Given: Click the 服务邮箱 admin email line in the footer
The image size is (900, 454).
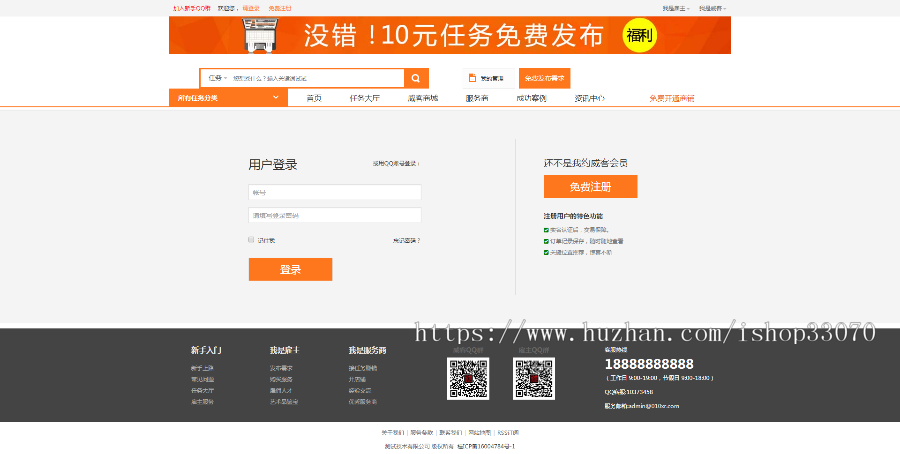Looking at the screenshot, I should pos(641,406).
